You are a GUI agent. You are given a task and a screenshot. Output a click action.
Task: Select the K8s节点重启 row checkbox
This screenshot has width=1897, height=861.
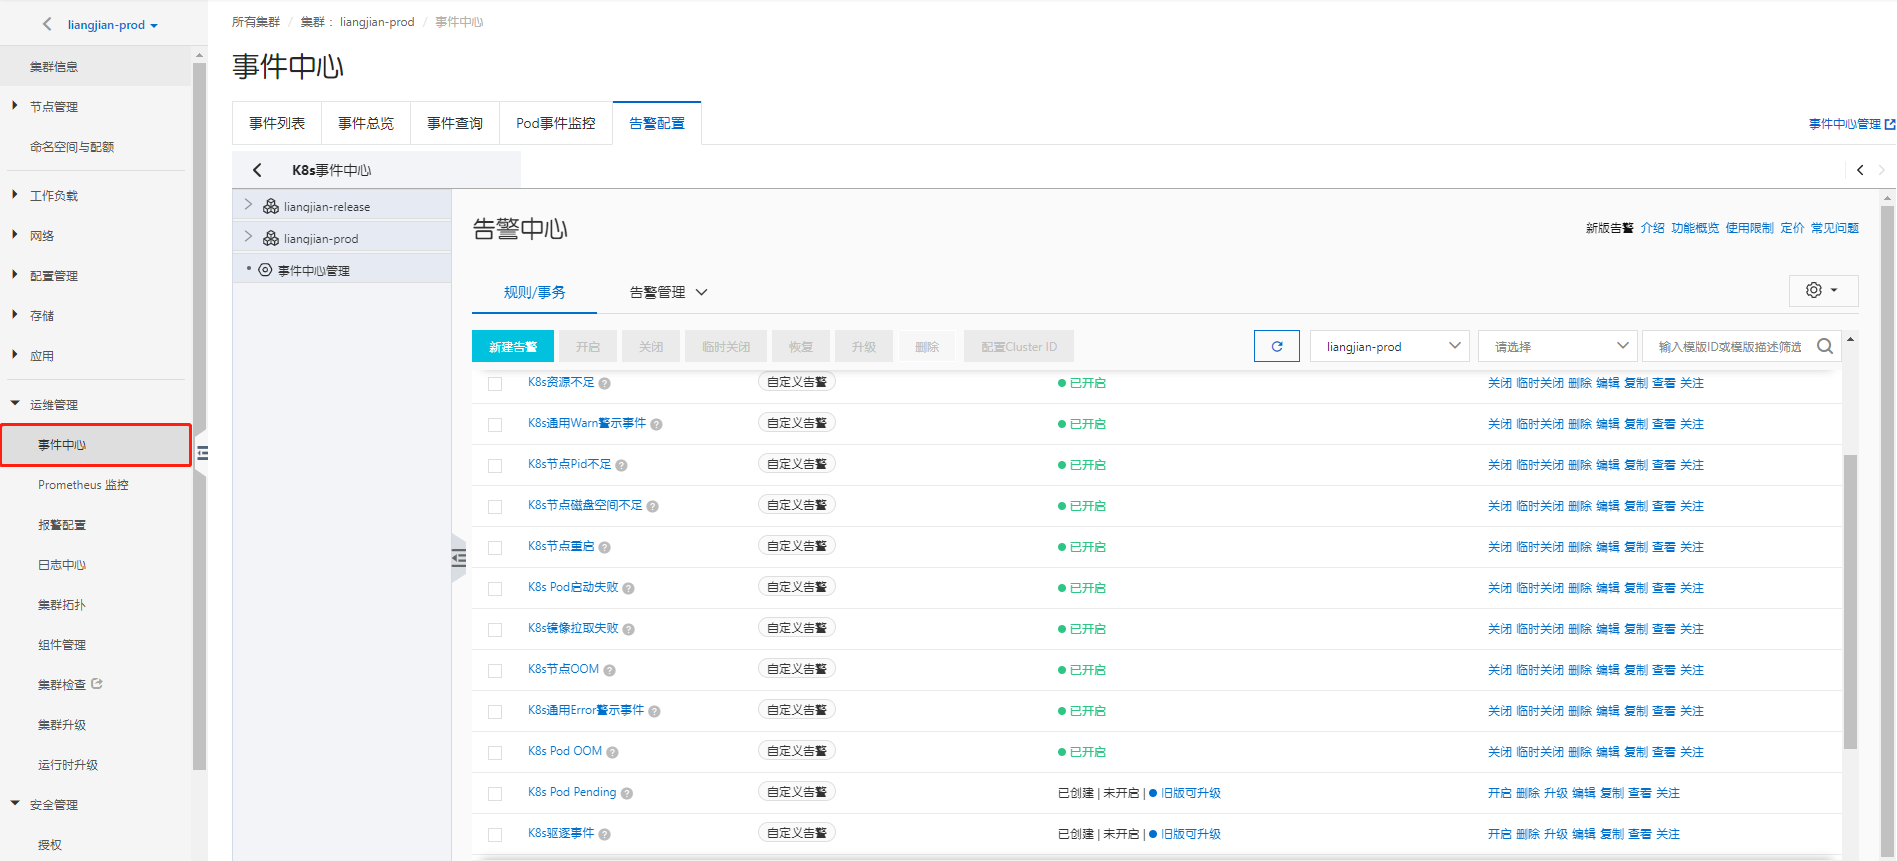[495, 548]
